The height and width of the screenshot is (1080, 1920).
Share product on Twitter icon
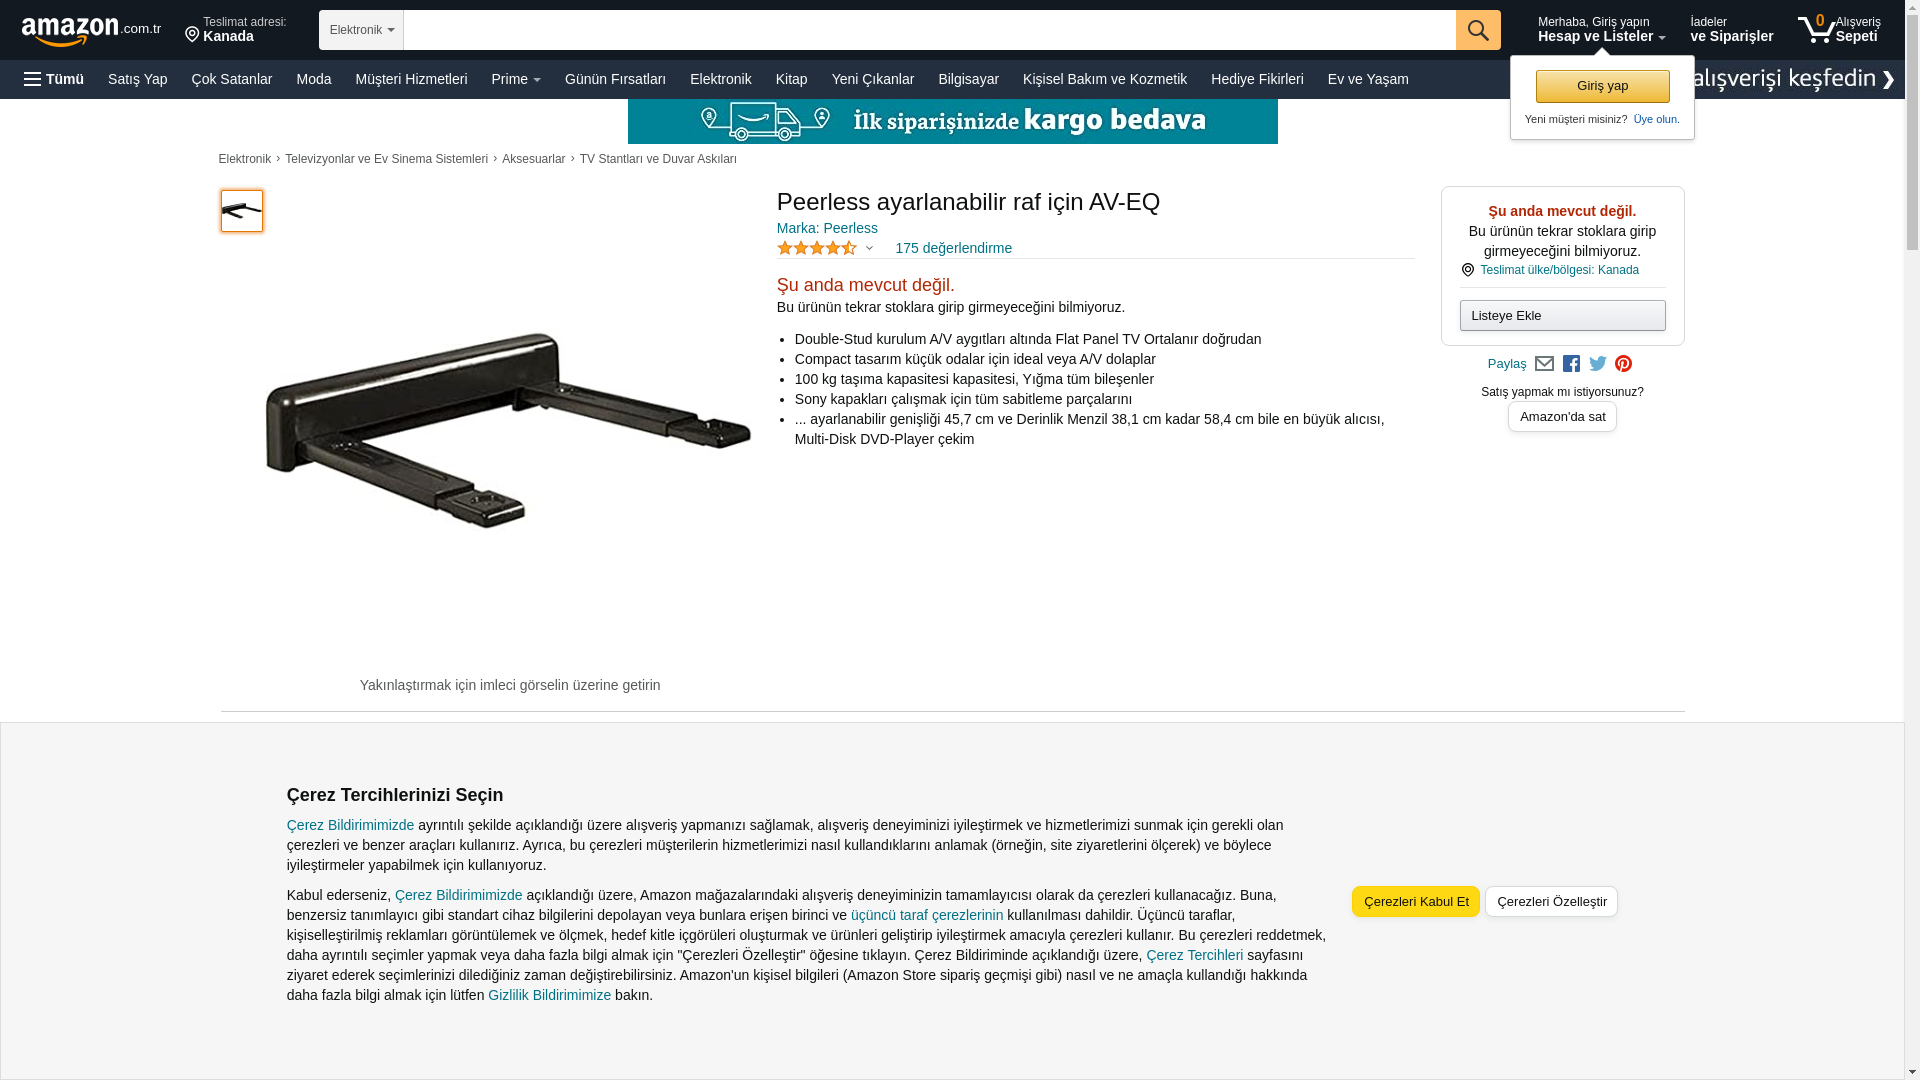point(1598,364)
